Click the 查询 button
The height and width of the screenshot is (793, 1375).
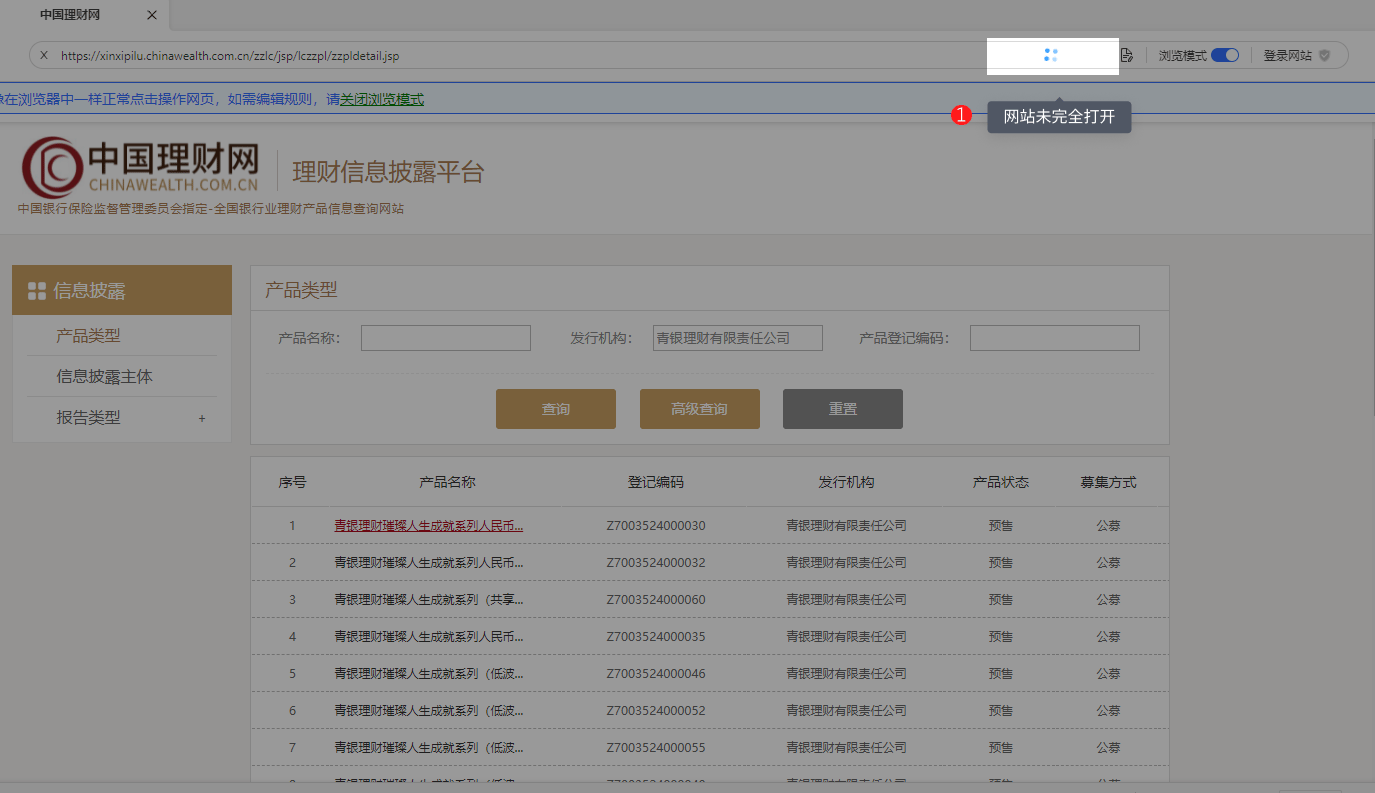point(556,409)
